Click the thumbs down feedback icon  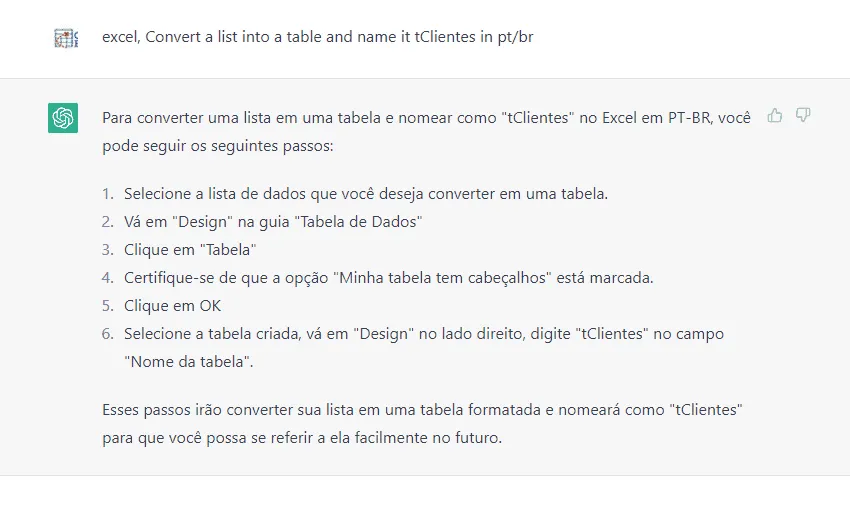(x=803, y=115)
